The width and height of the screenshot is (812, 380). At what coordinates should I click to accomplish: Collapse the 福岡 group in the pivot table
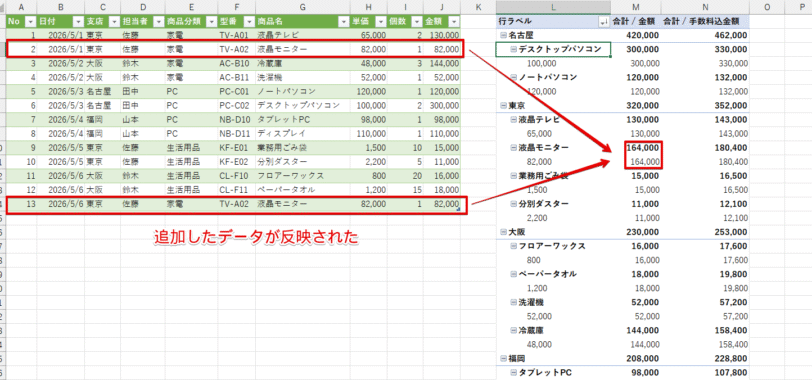pyautogui.click(x=503, y=358)
